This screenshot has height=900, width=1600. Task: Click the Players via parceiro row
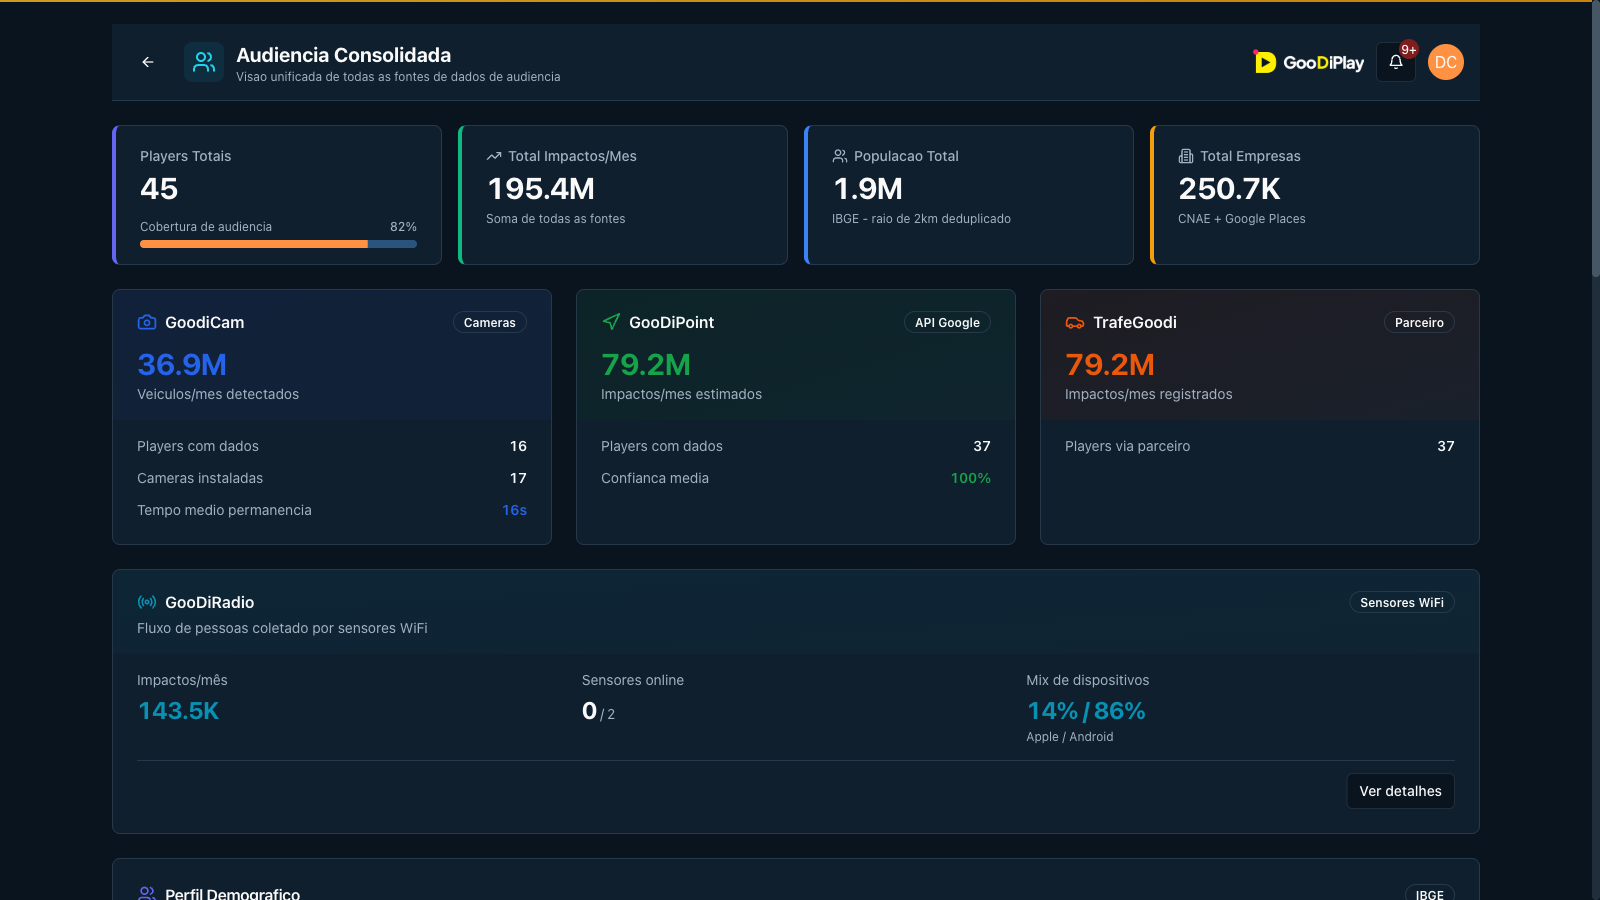(1260, 446)
